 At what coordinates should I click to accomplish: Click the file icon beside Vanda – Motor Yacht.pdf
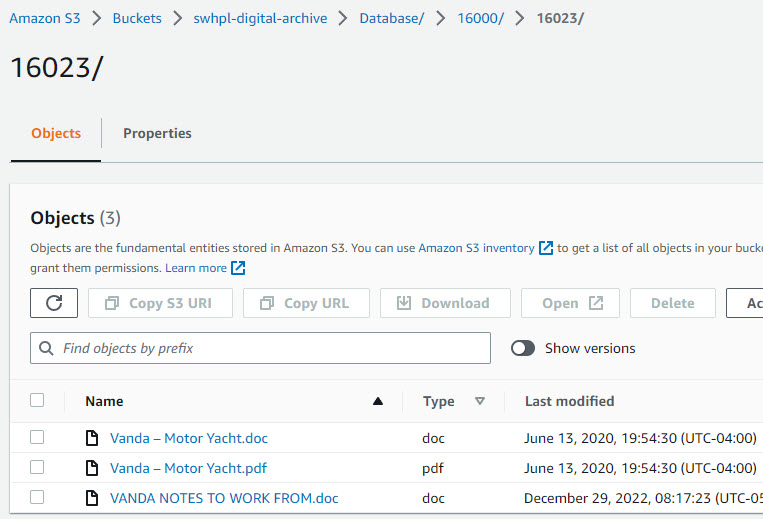(x=91, y=468)
